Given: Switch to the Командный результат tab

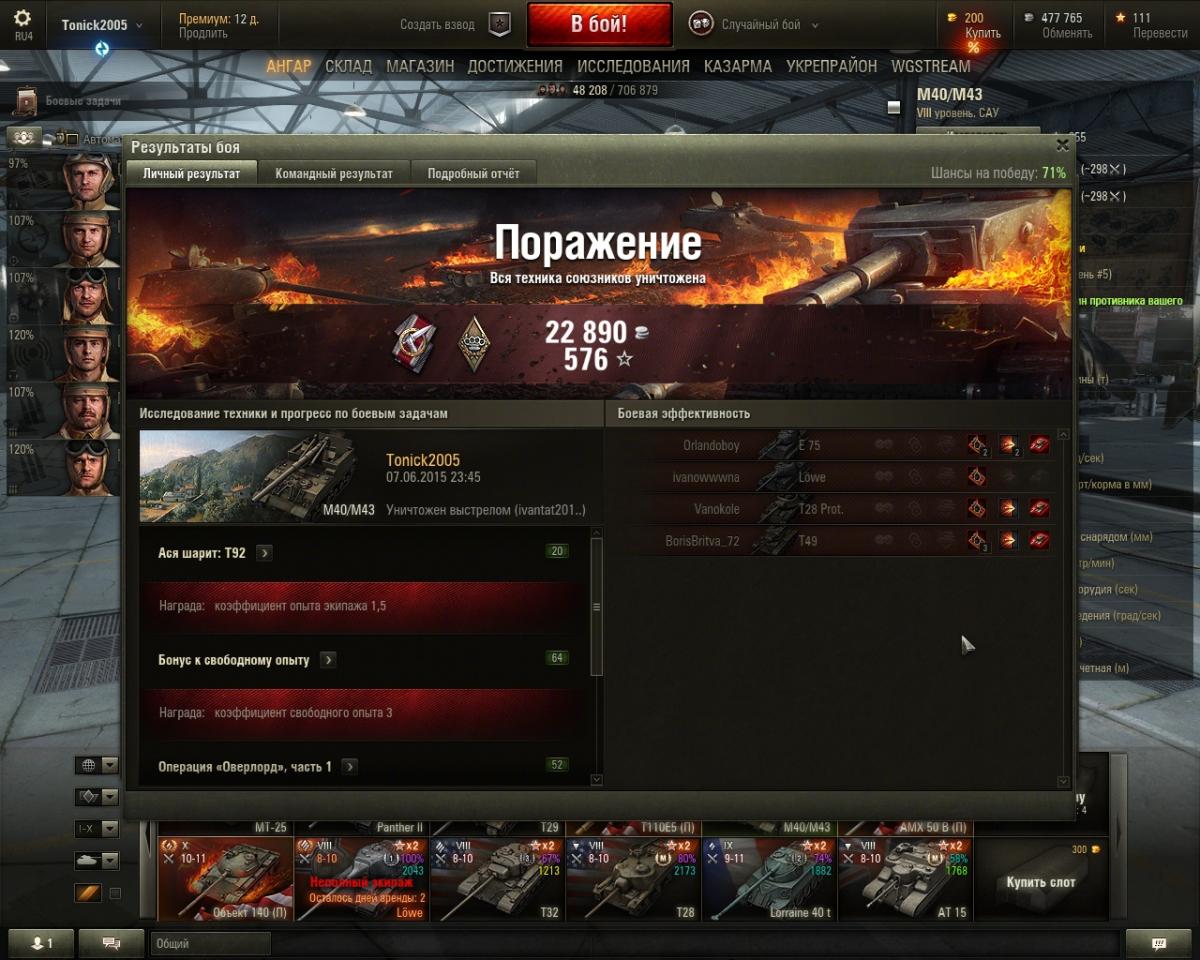Looking at the screenshot, I should coord(334,173).
